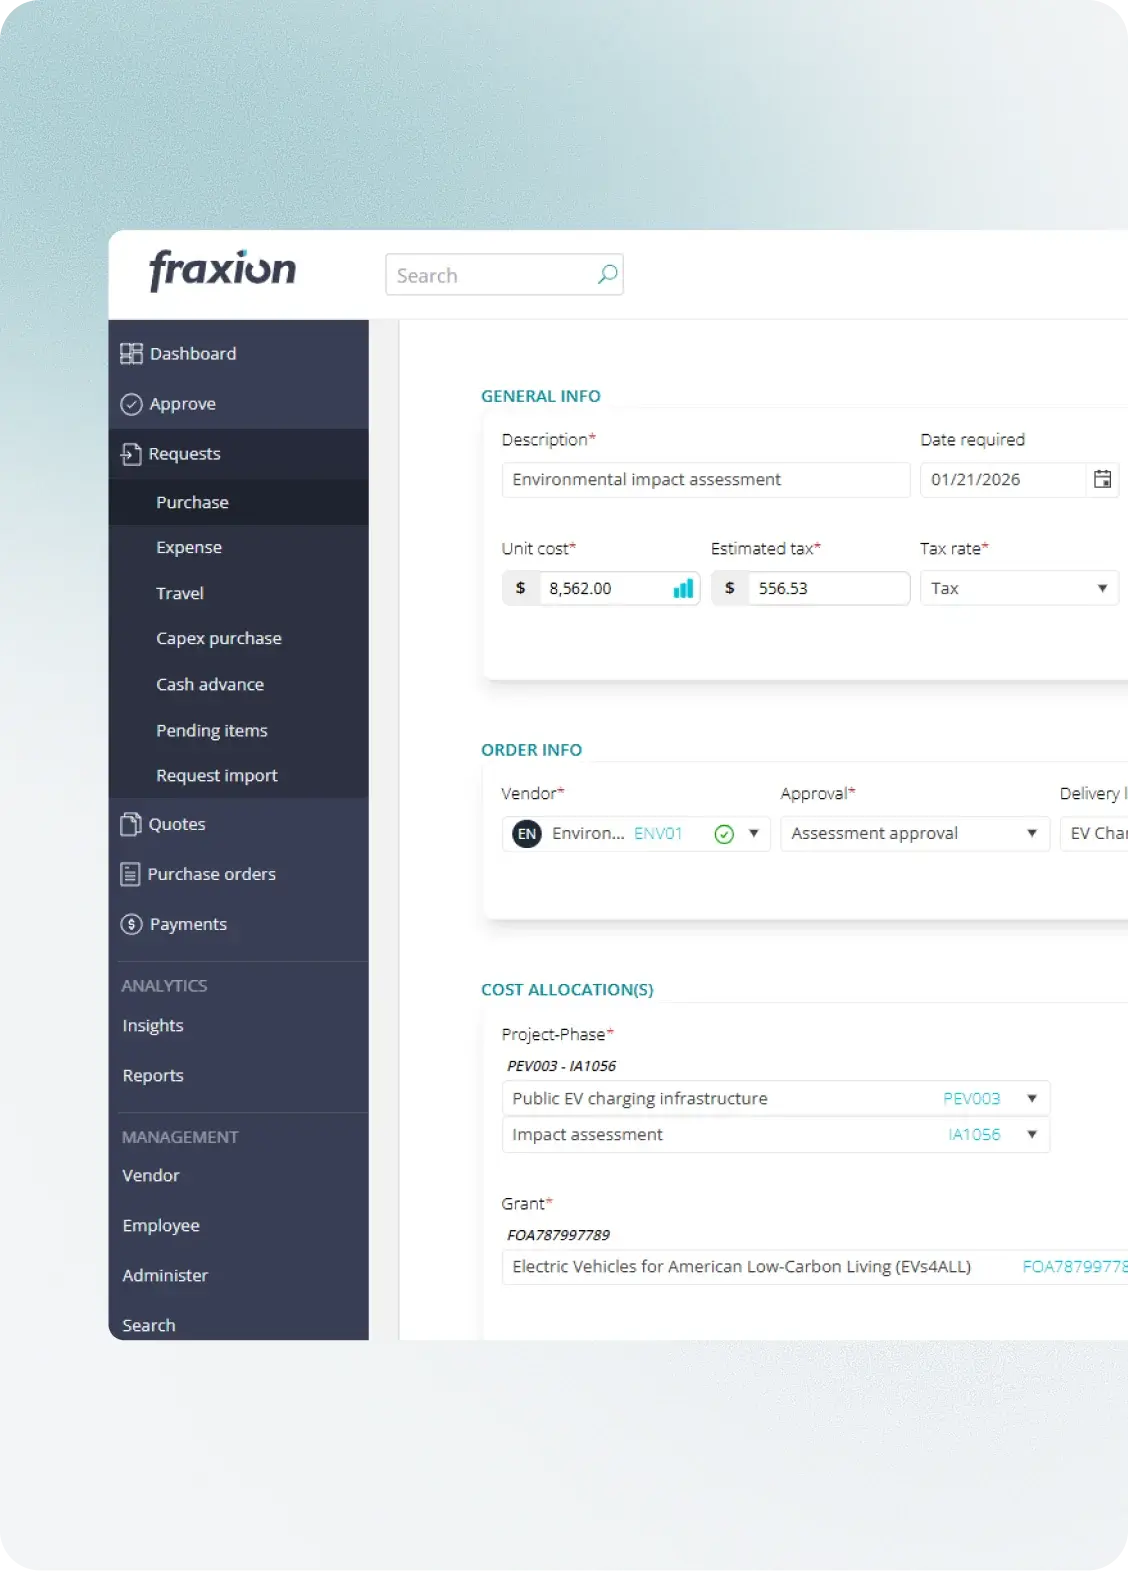Click the Purchase orders list icon

point(130,874)
